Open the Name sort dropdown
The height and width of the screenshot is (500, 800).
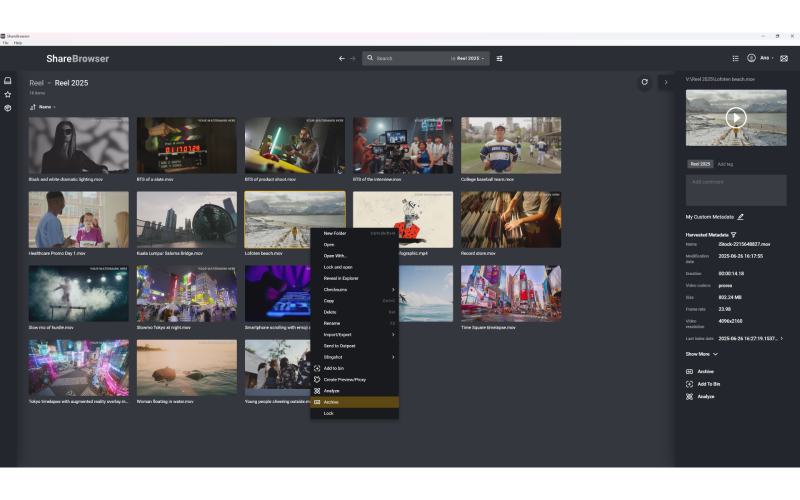coord(48,107)
